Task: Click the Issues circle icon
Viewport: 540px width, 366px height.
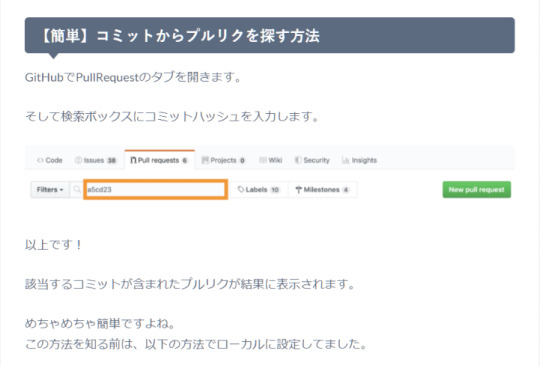Action: (78, 160)
